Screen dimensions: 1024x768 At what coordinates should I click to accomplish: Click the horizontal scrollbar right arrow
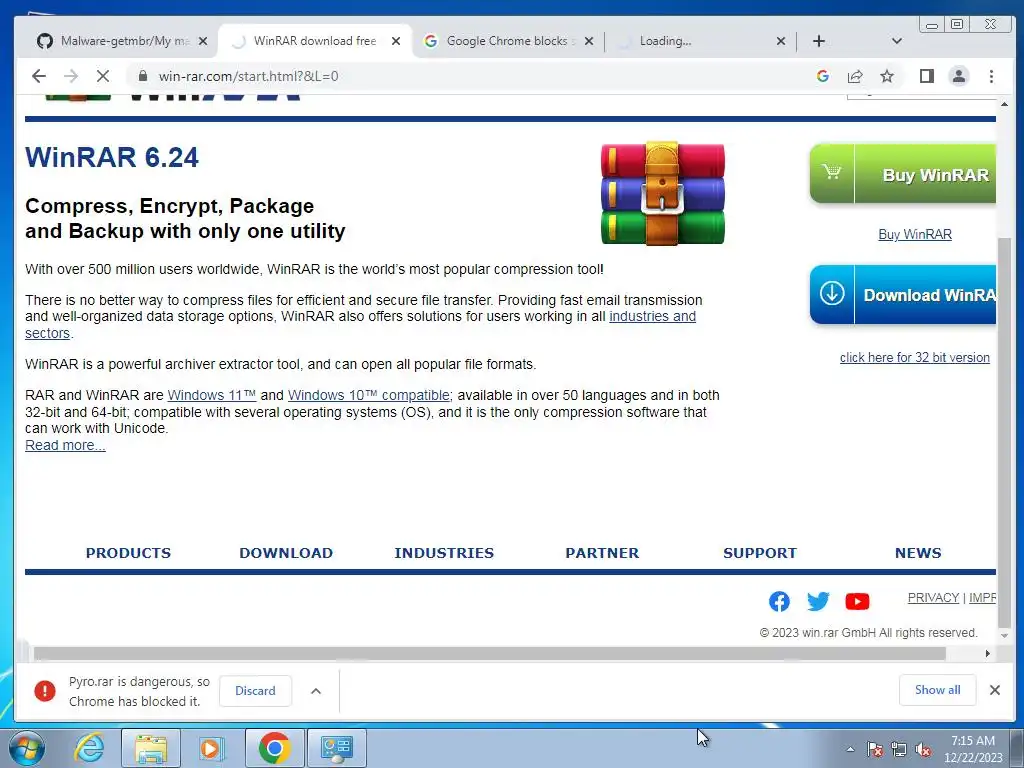point(987,654)
